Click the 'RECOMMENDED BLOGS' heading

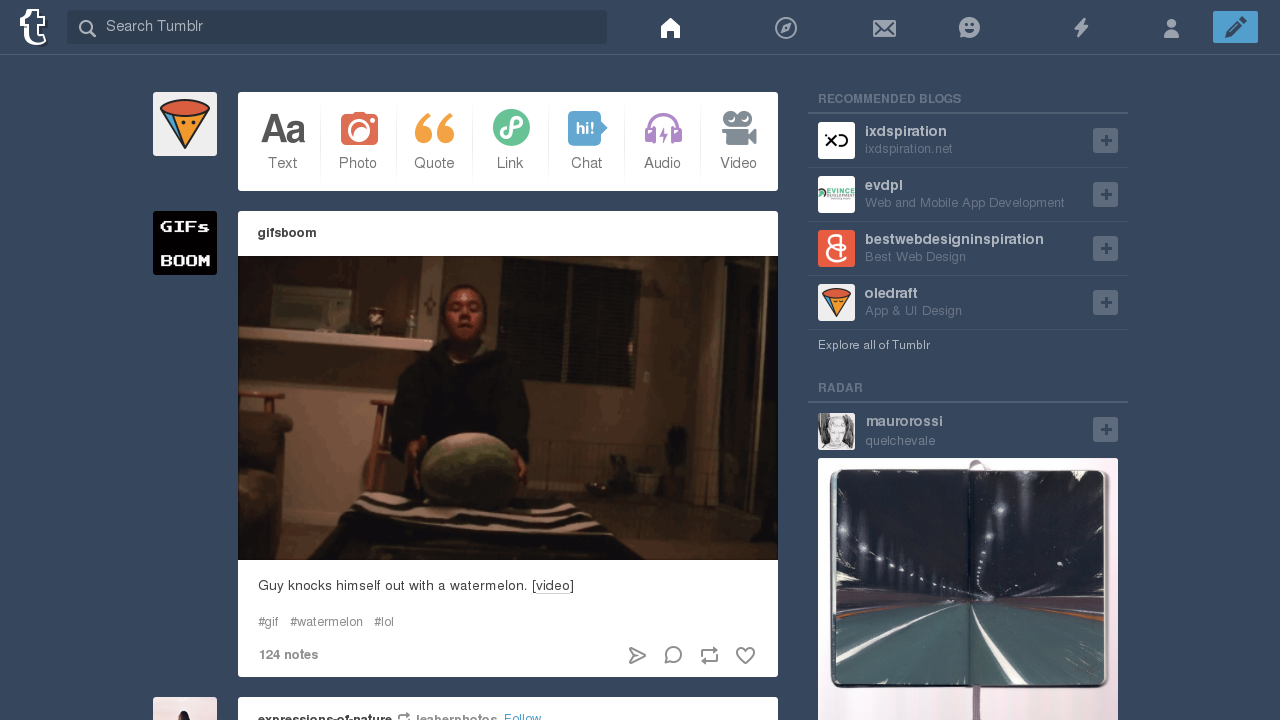coord(890,99)
